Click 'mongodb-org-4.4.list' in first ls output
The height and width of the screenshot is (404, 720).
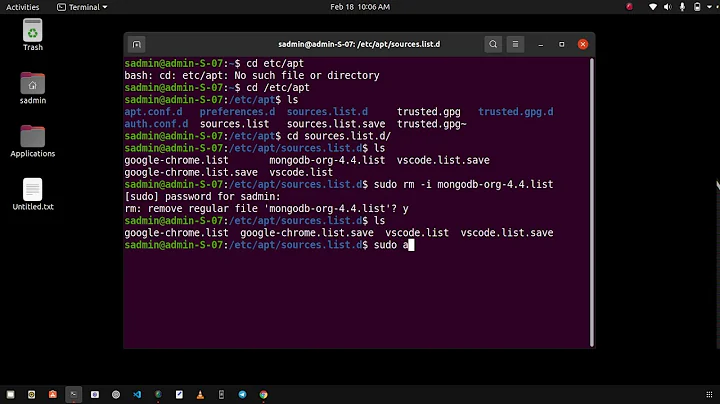[x=327, y=160]
